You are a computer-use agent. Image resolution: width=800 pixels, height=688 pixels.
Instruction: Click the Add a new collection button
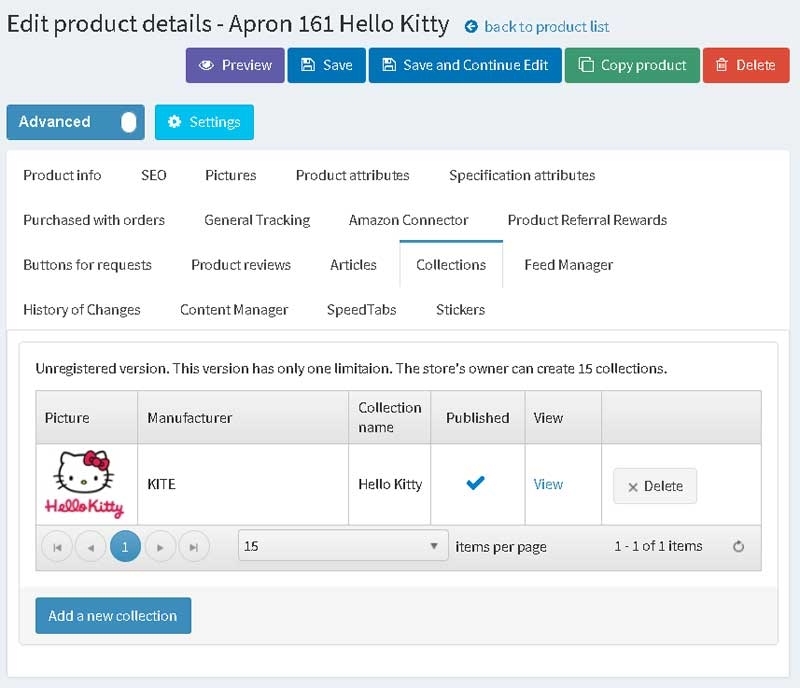[x=113, y=616]
